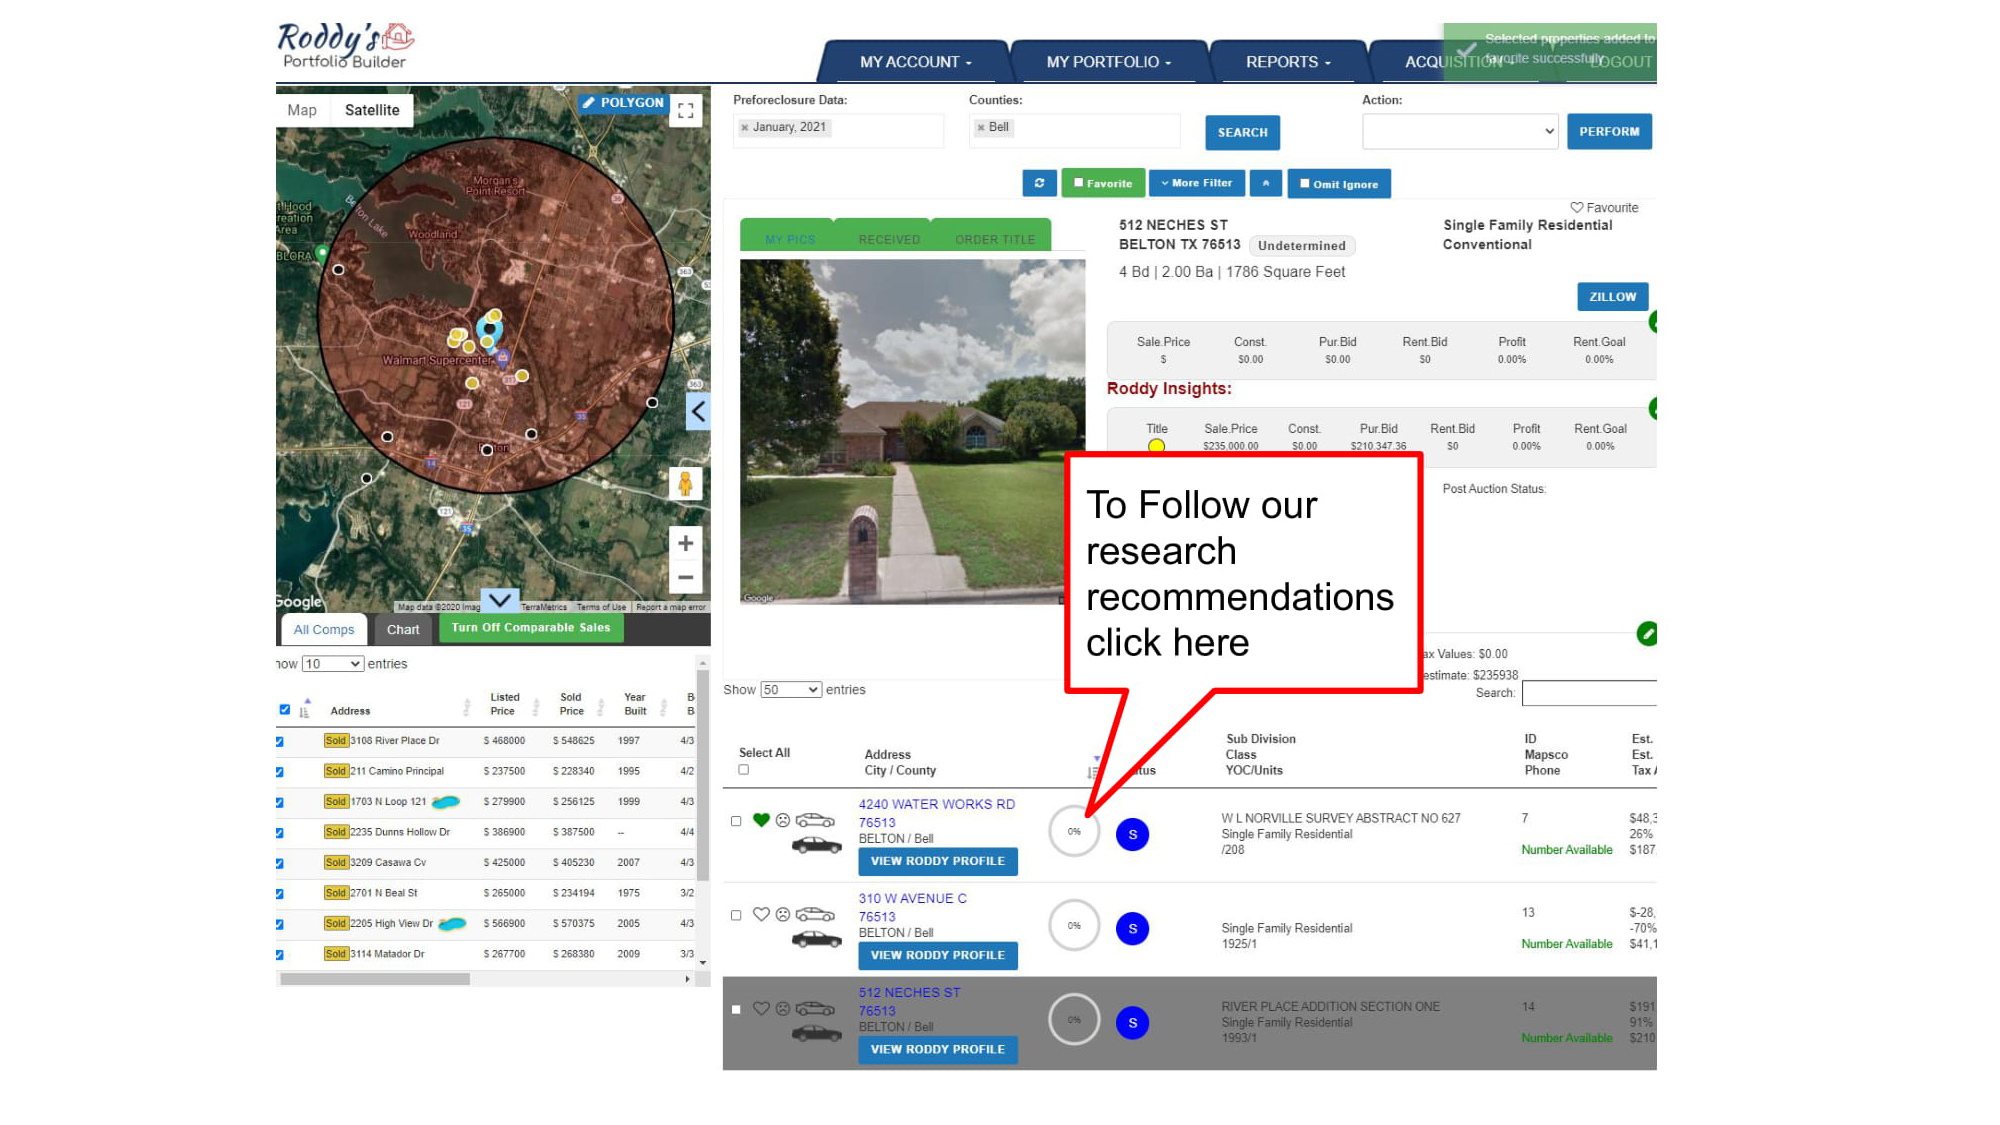
Task: Sort comps by the sort order icon
Action: click(x=304, y=711)
